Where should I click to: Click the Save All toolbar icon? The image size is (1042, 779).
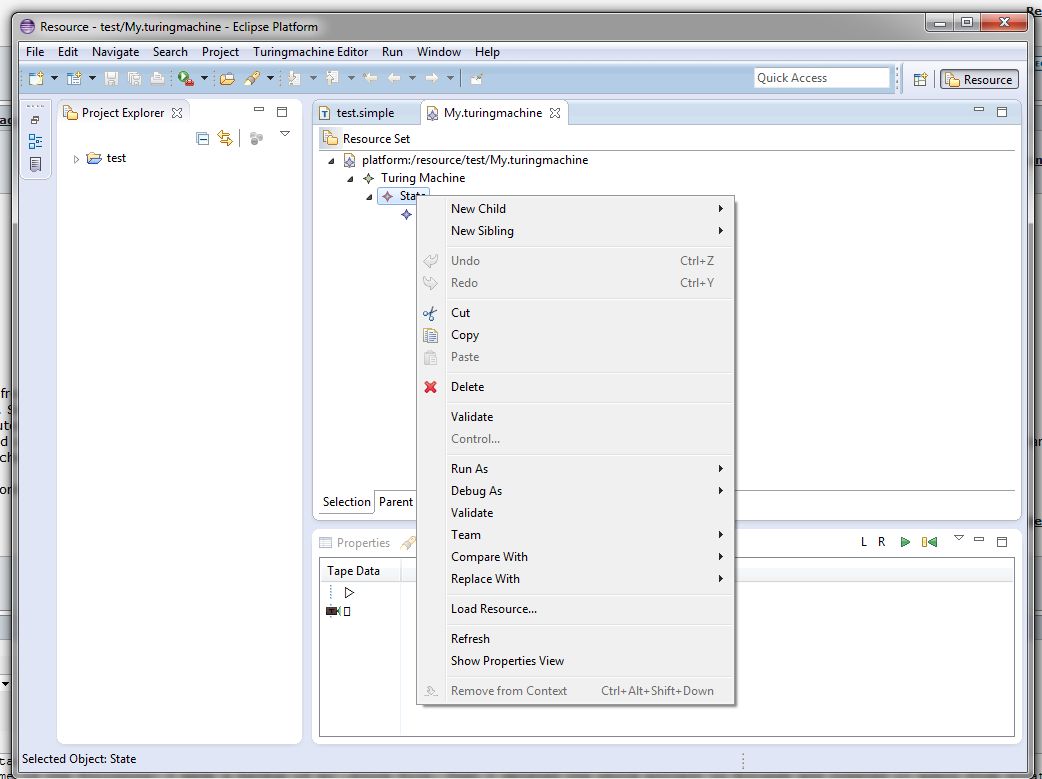134,78
